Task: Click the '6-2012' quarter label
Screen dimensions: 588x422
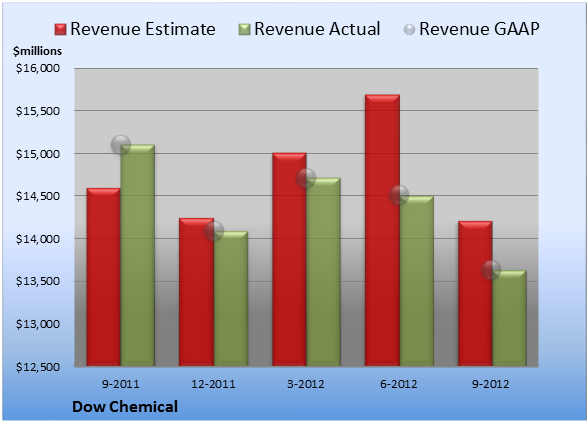Action: pos(399,384)
